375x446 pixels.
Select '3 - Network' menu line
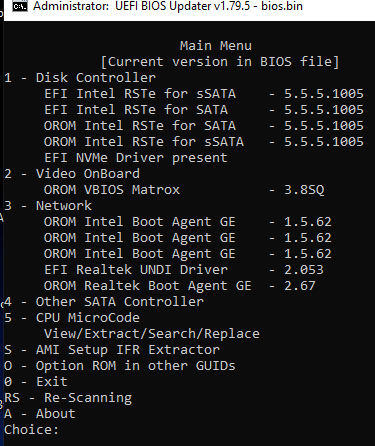point(48,206)
